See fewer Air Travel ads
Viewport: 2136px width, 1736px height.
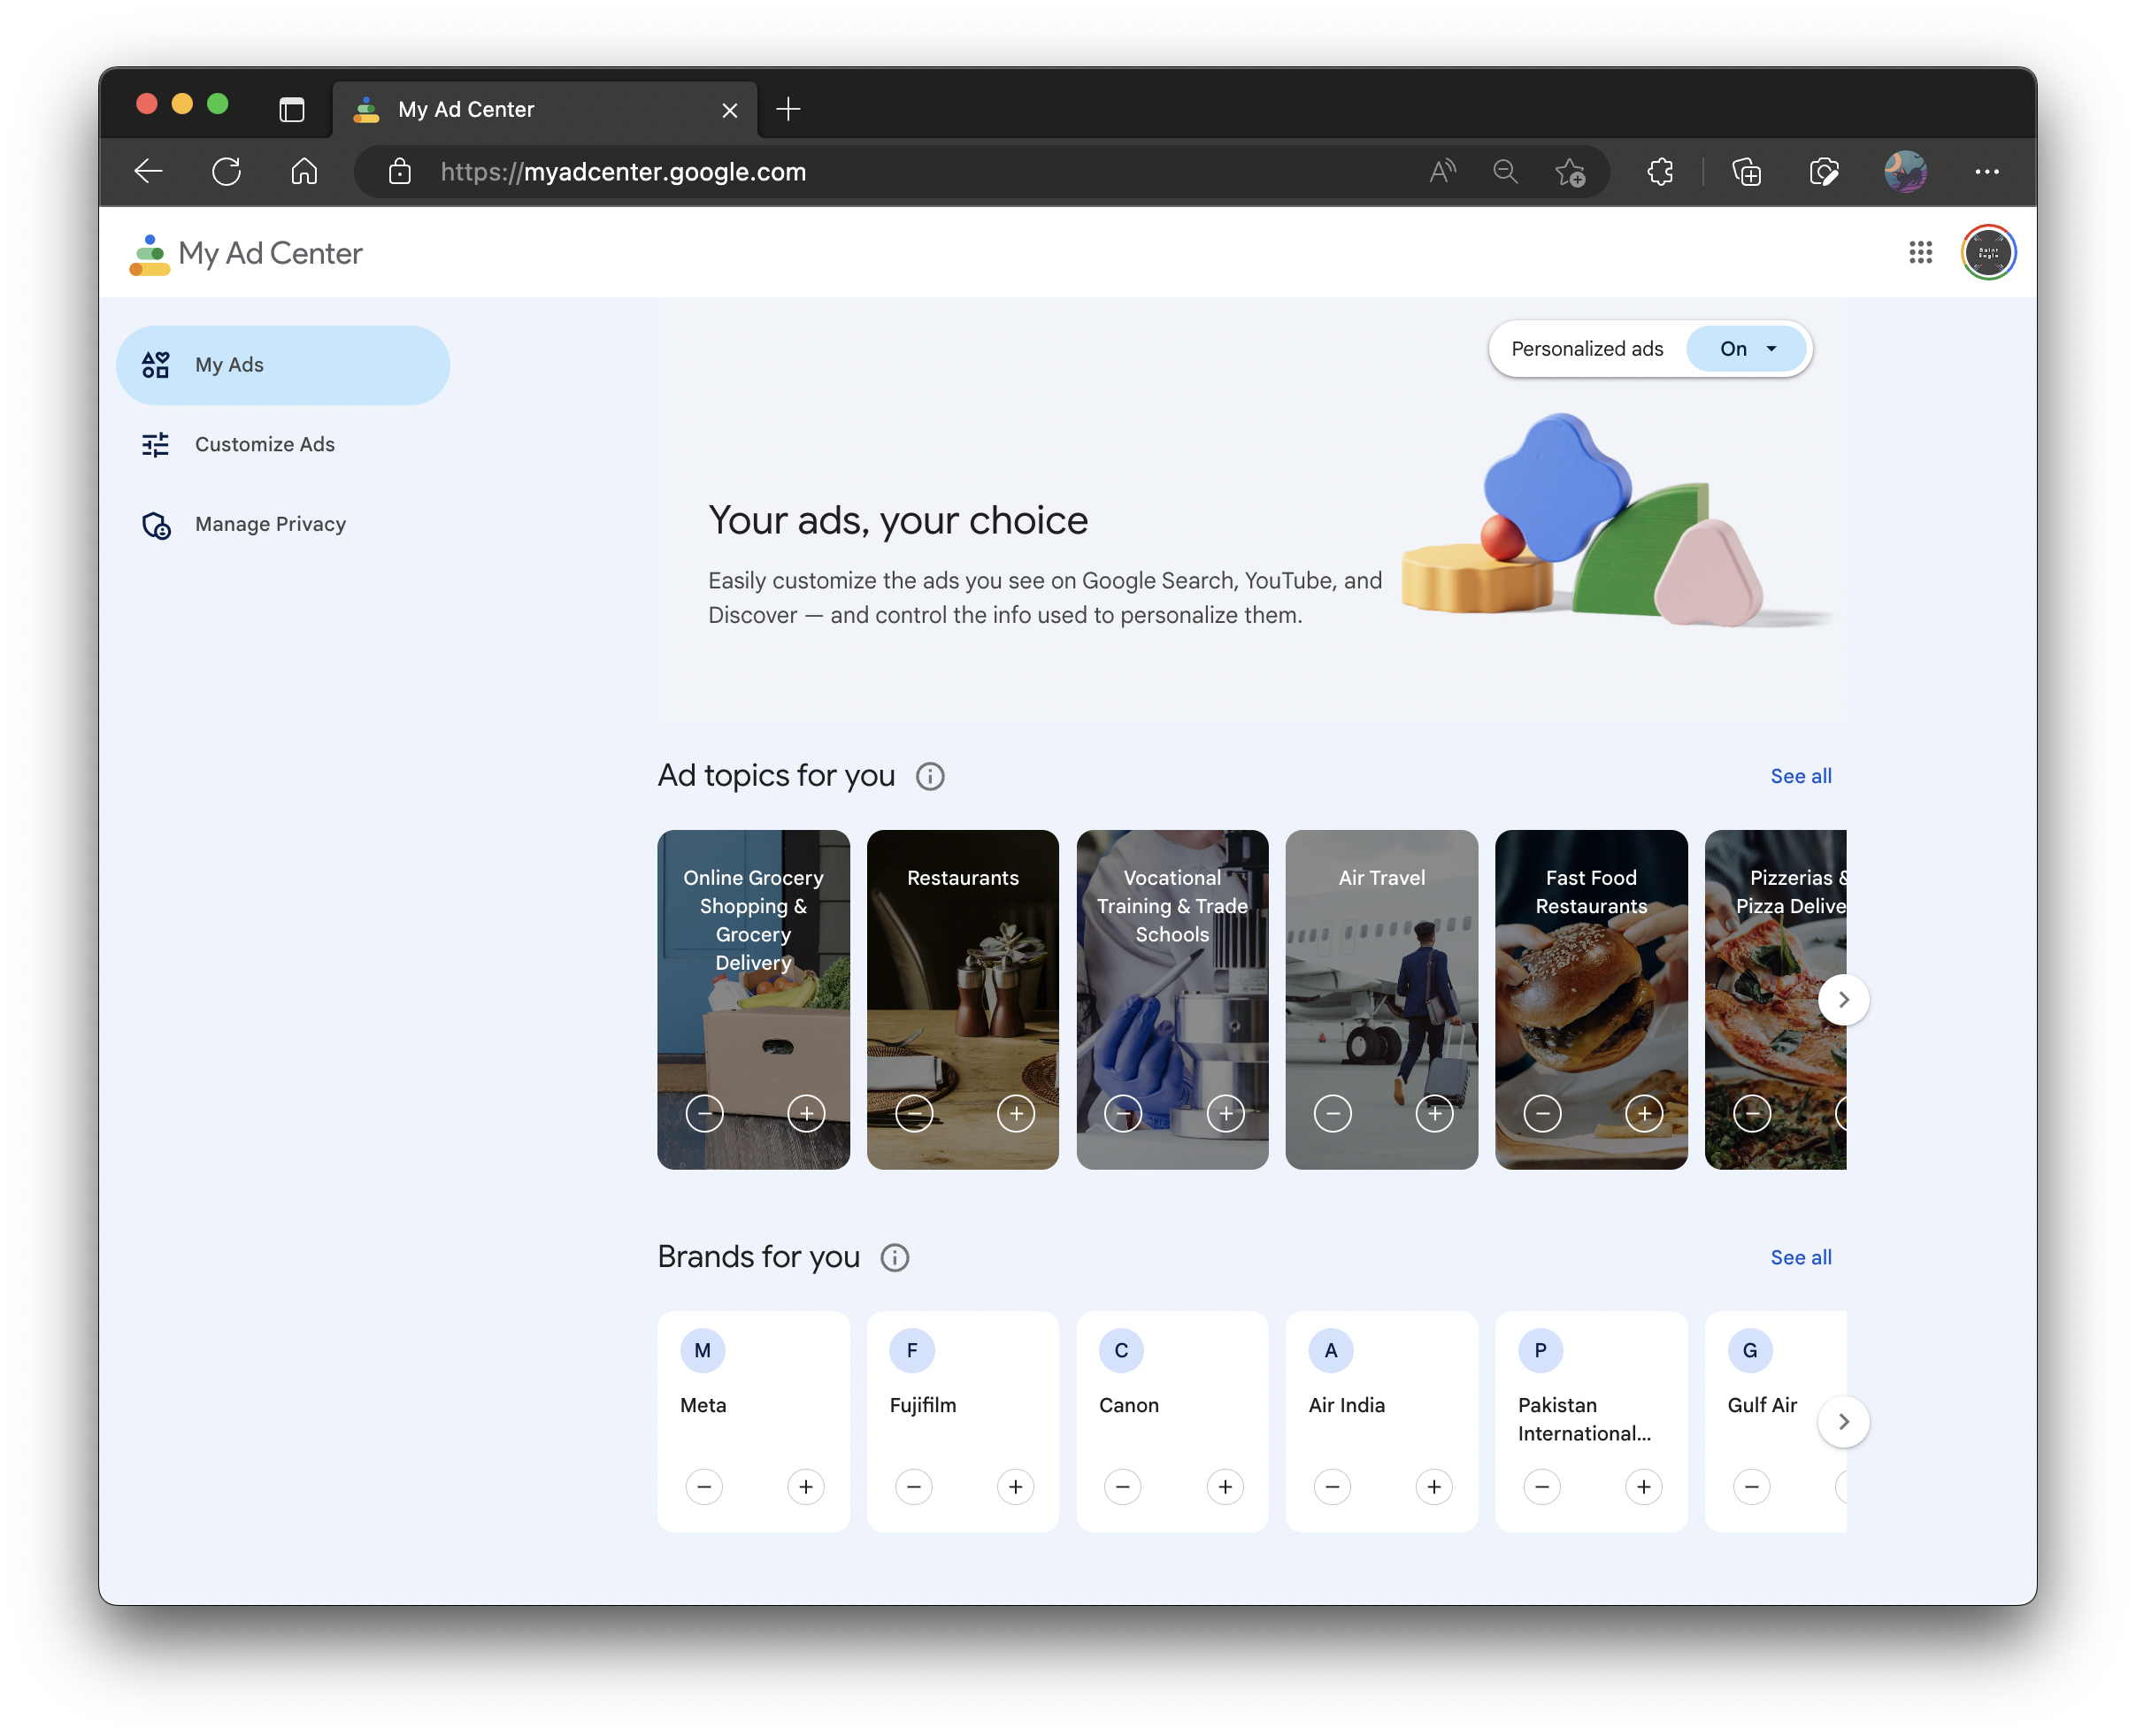pos(1332,1113)
